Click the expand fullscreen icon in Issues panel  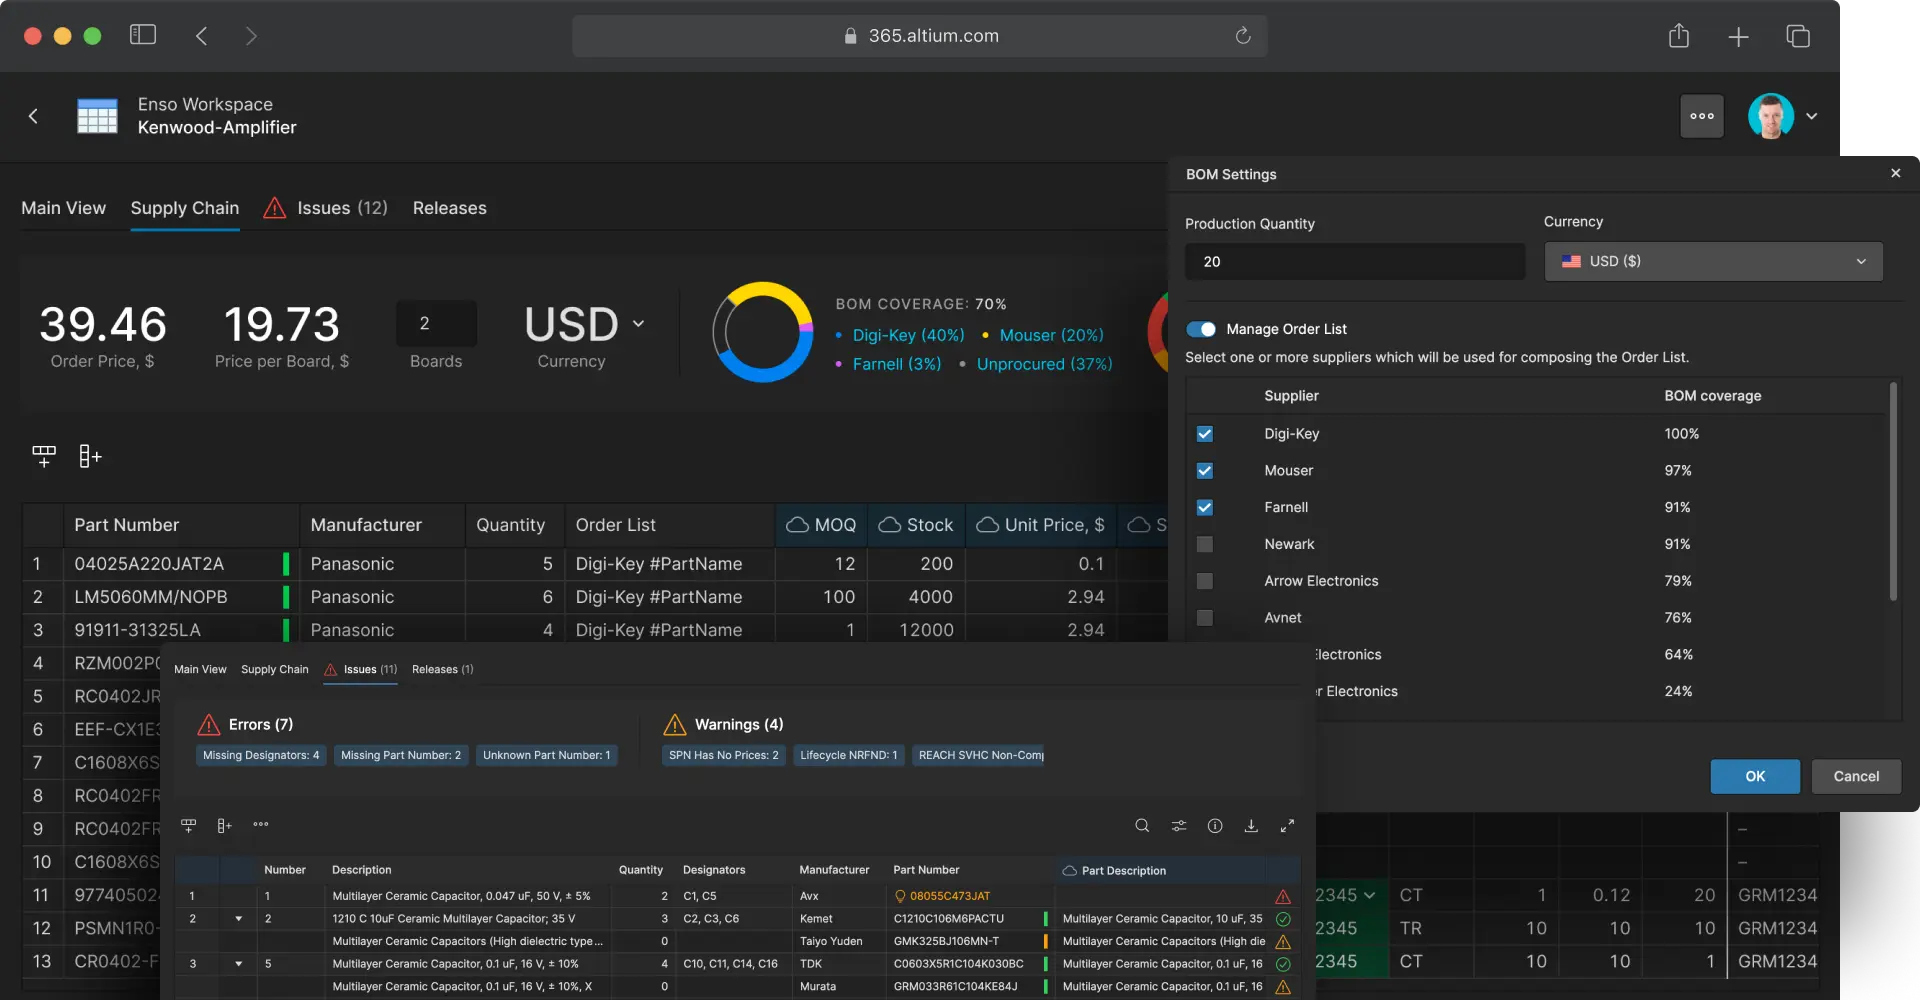pyautogui.click(x=1287, y=826)
